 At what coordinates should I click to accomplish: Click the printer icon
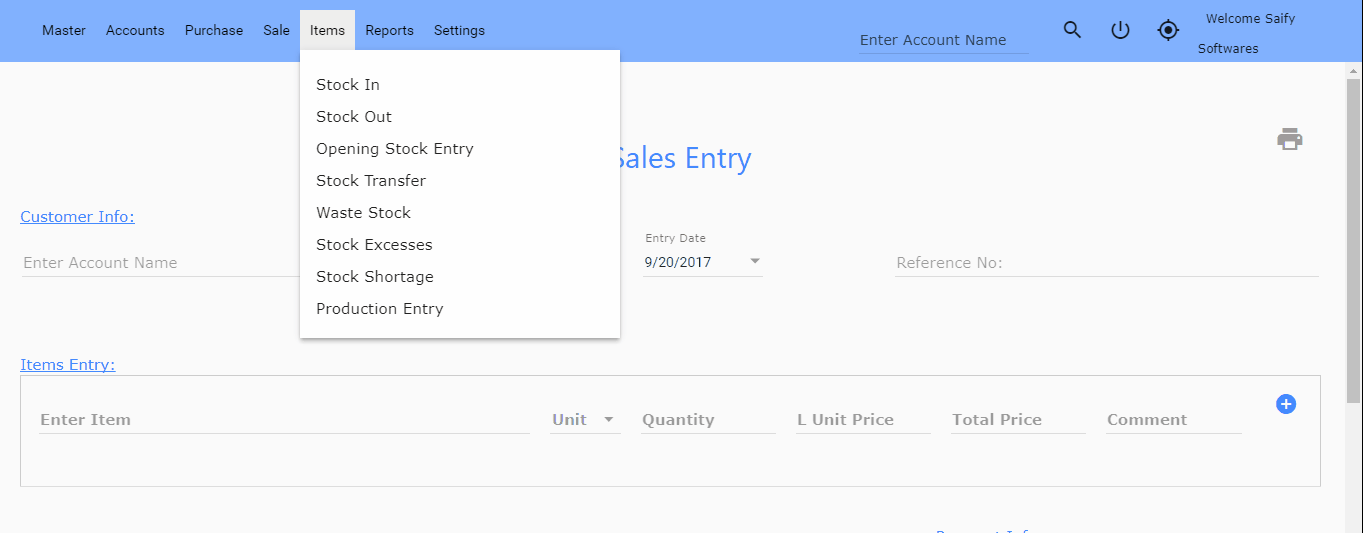coord(1290,139)
